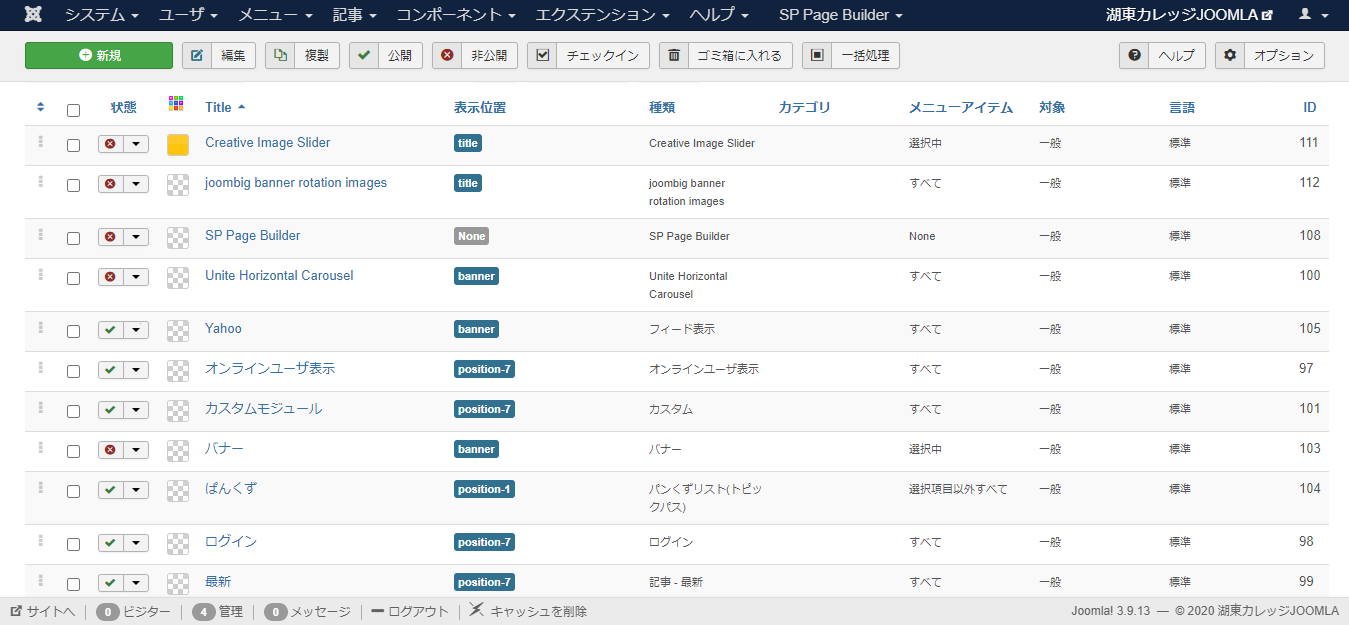Click the green 新規 button
Image resolution: width=1349 pixels, height=625 pixels.
pos(98,55)
